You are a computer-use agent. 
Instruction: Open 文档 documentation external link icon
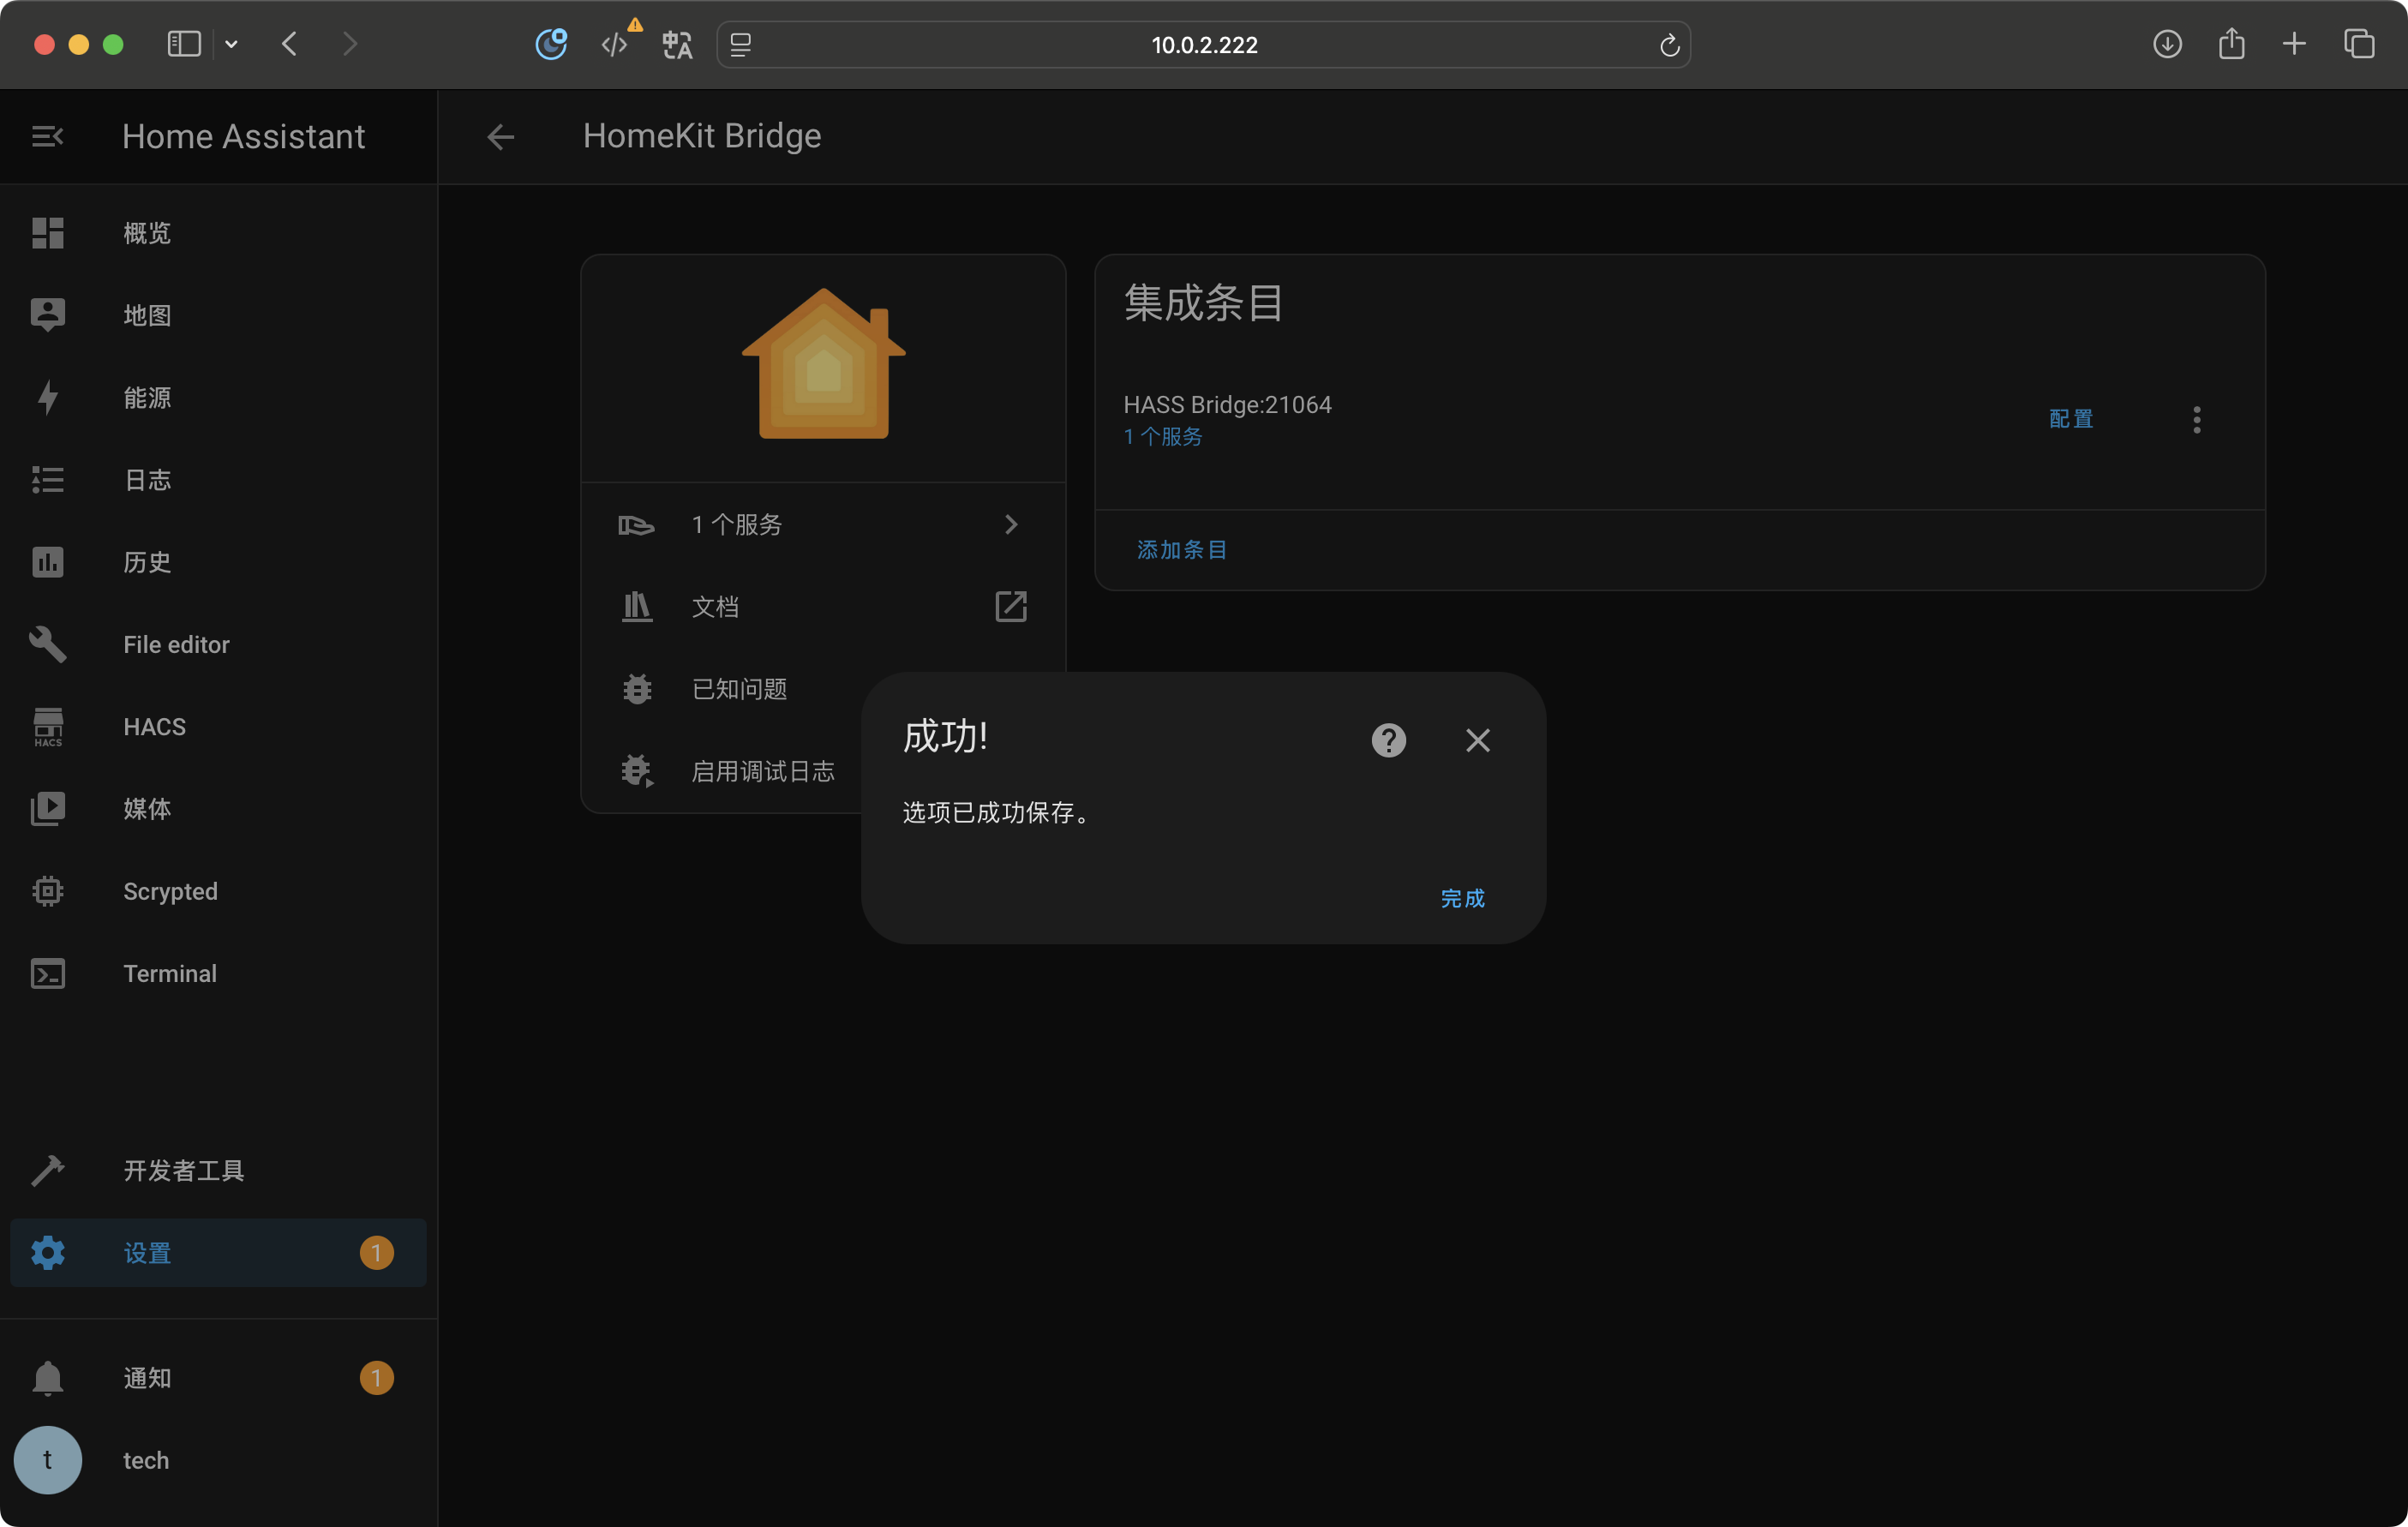coord(1011,607)
